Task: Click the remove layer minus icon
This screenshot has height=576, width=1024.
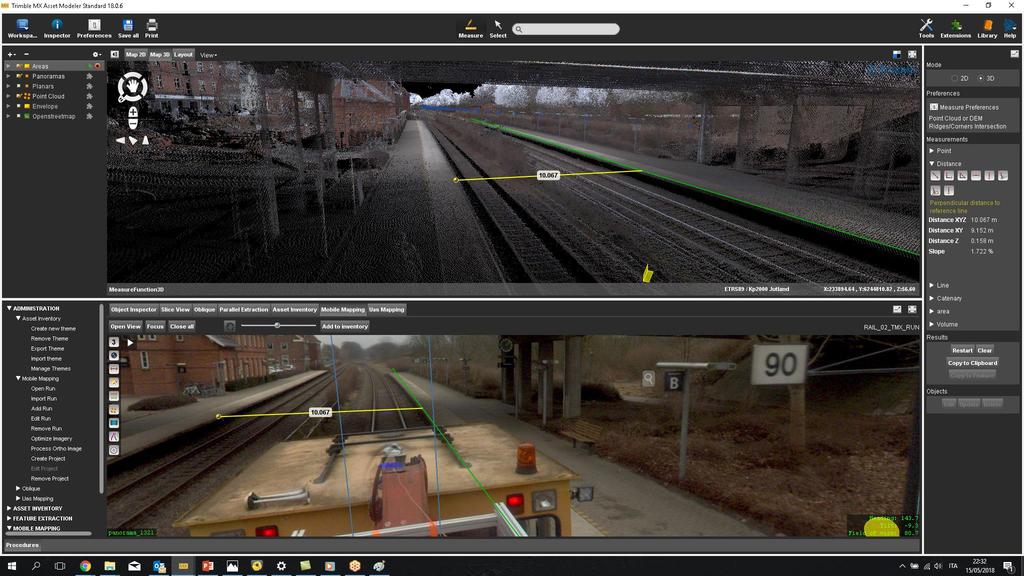Action: 26,54
